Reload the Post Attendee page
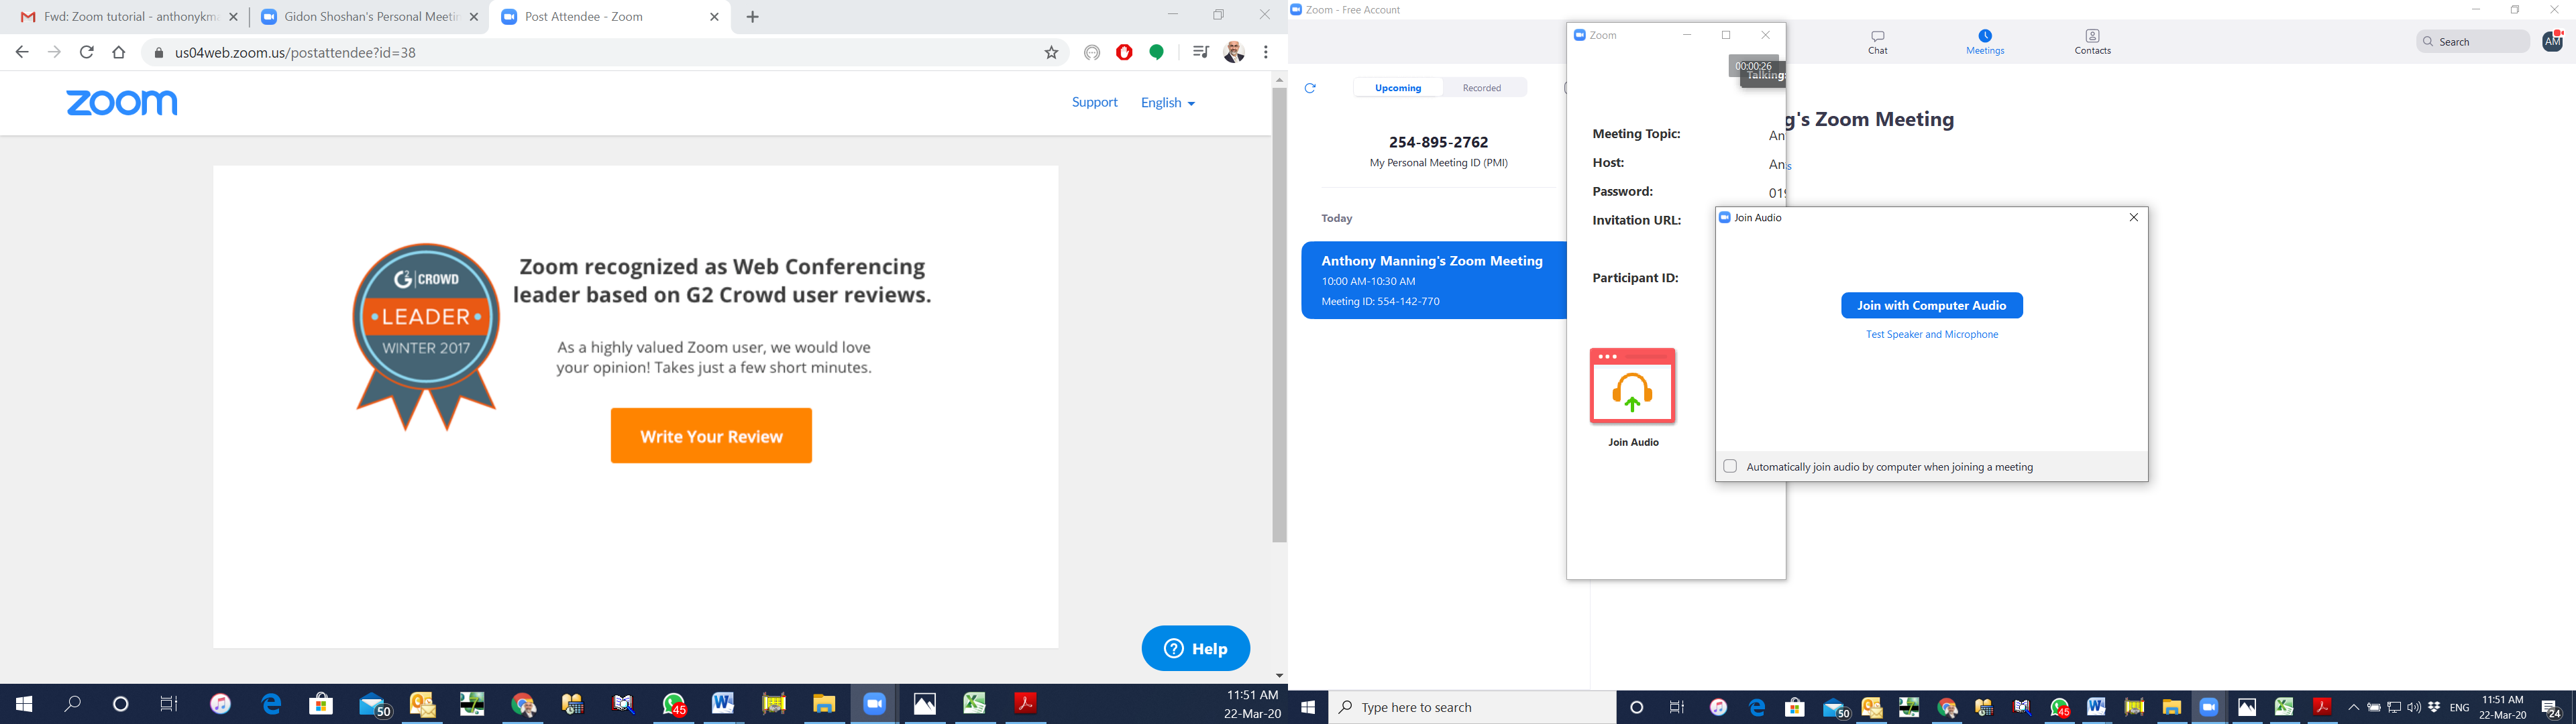The image size is (2576, 724). pyautogui.click(x=87, y=53)
